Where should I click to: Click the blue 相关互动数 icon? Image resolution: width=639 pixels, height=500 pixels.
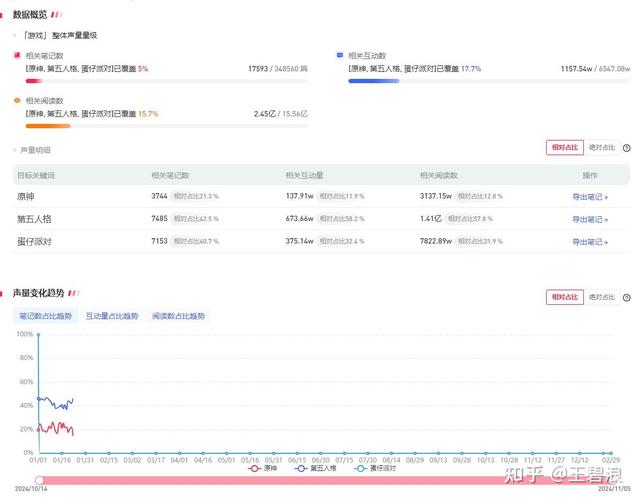340,55
